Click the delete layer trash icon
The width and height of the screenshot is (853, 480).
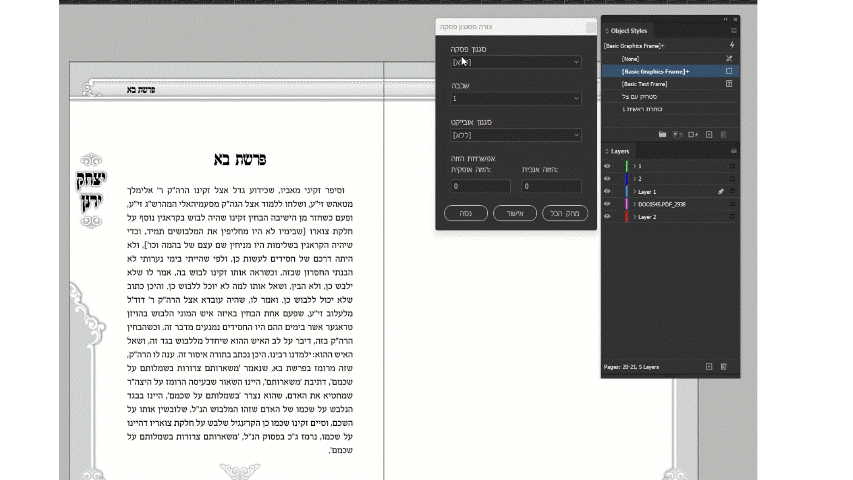pos(724,367)
